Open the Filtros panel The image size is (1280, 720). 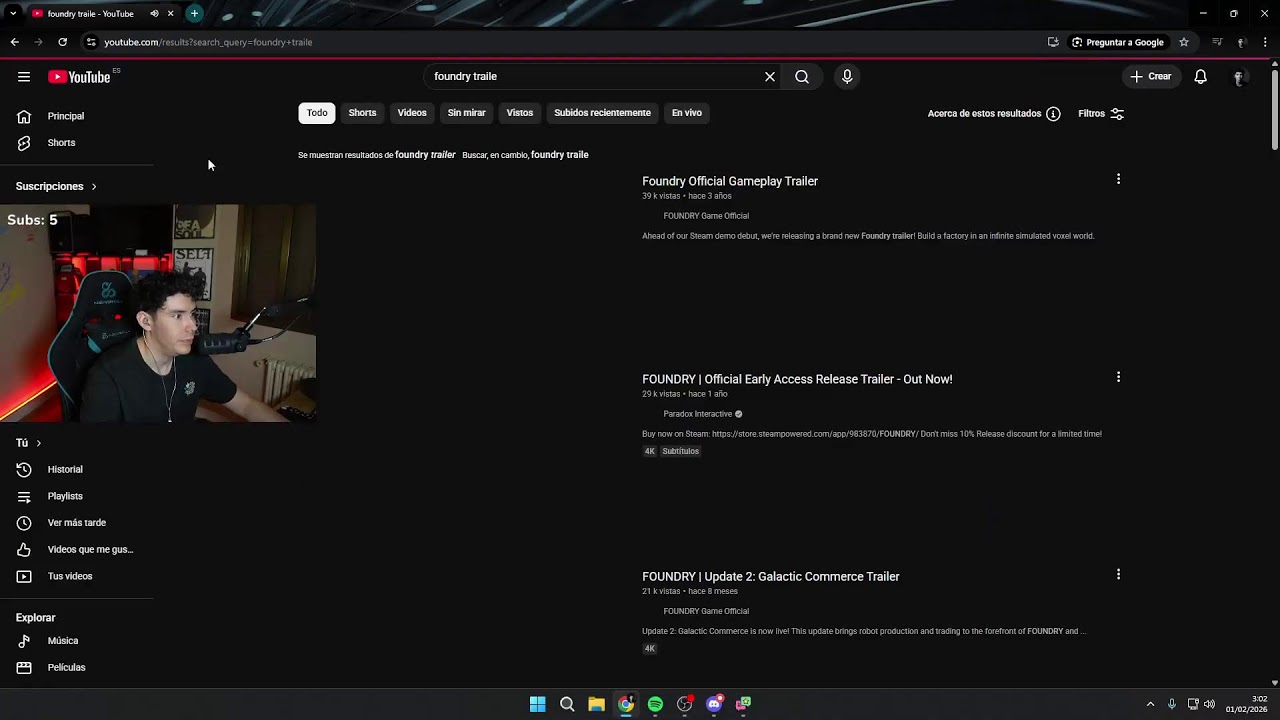coord(1101,114)
